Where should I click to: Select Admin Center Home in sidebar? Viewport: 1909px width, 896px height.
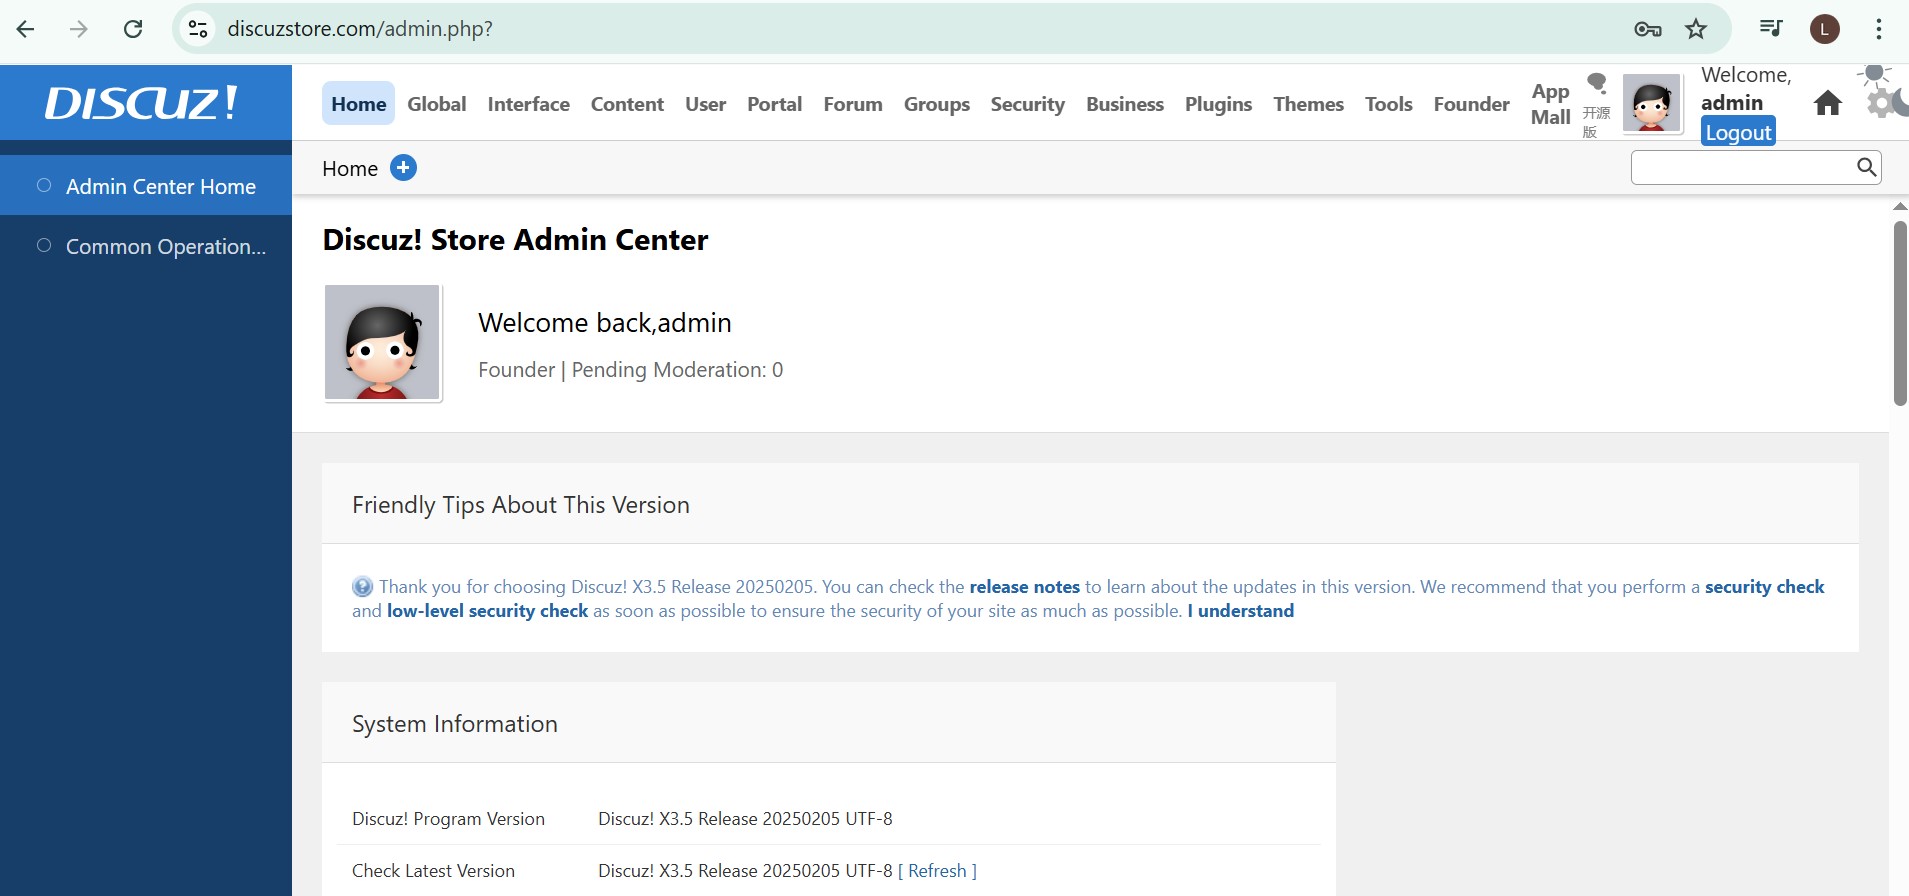[x=146, y=186]
